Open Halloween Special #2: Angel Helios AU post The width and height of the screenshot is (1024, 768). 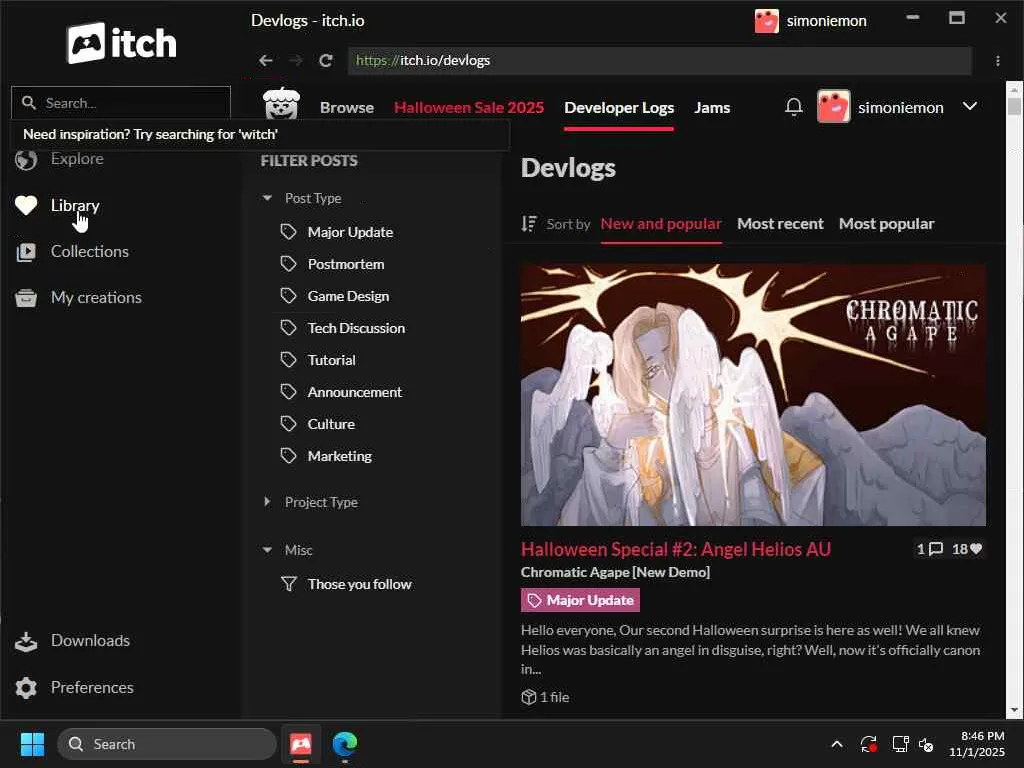click(x=675, y=549)
